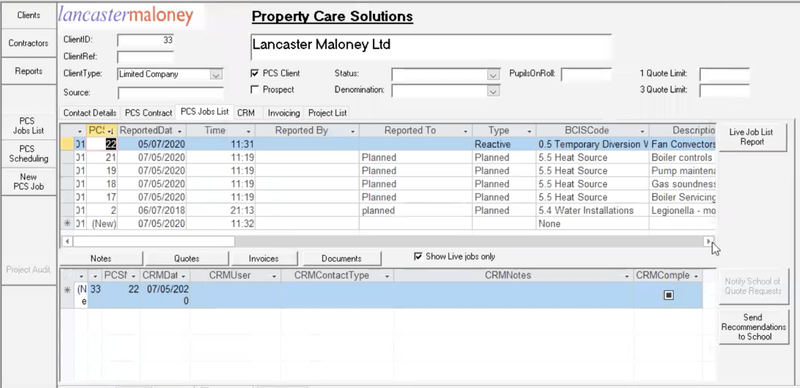This screenshot has height=388, width=800.
Task: Click the Boiler Servicing description cell
Action: point(683,197)
